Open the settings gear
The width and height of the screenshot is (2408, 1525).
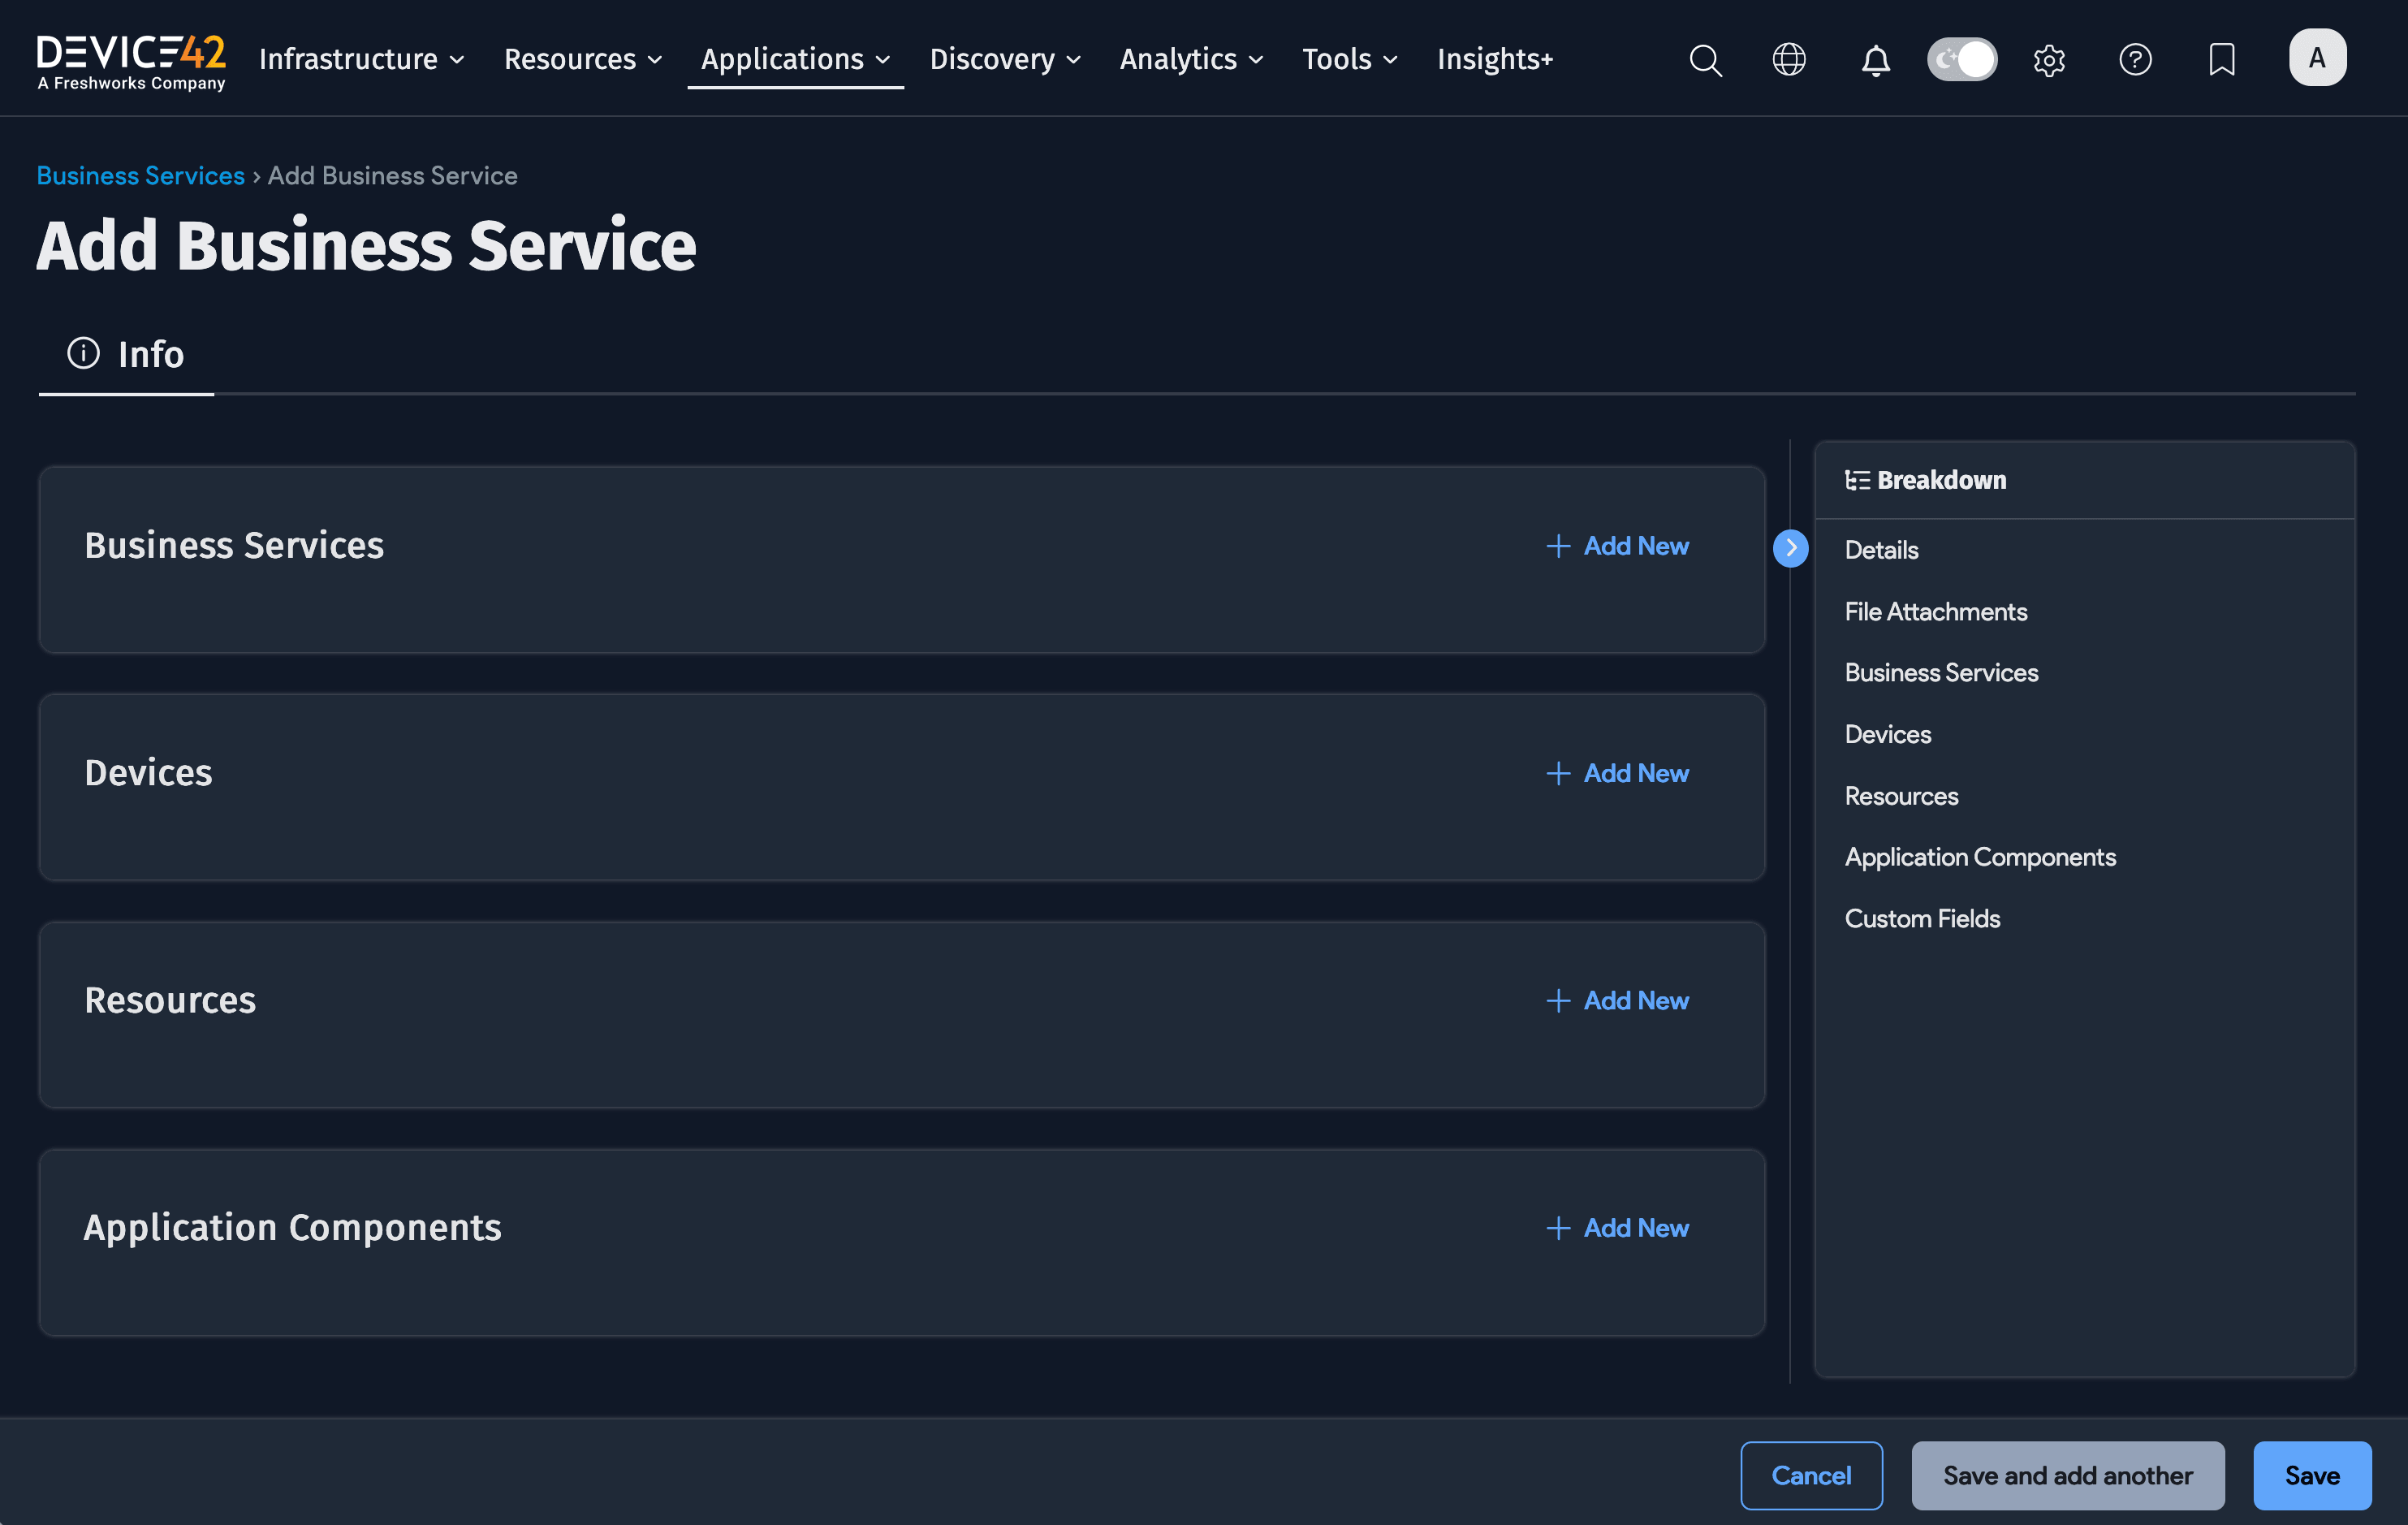click(2049, 60)
